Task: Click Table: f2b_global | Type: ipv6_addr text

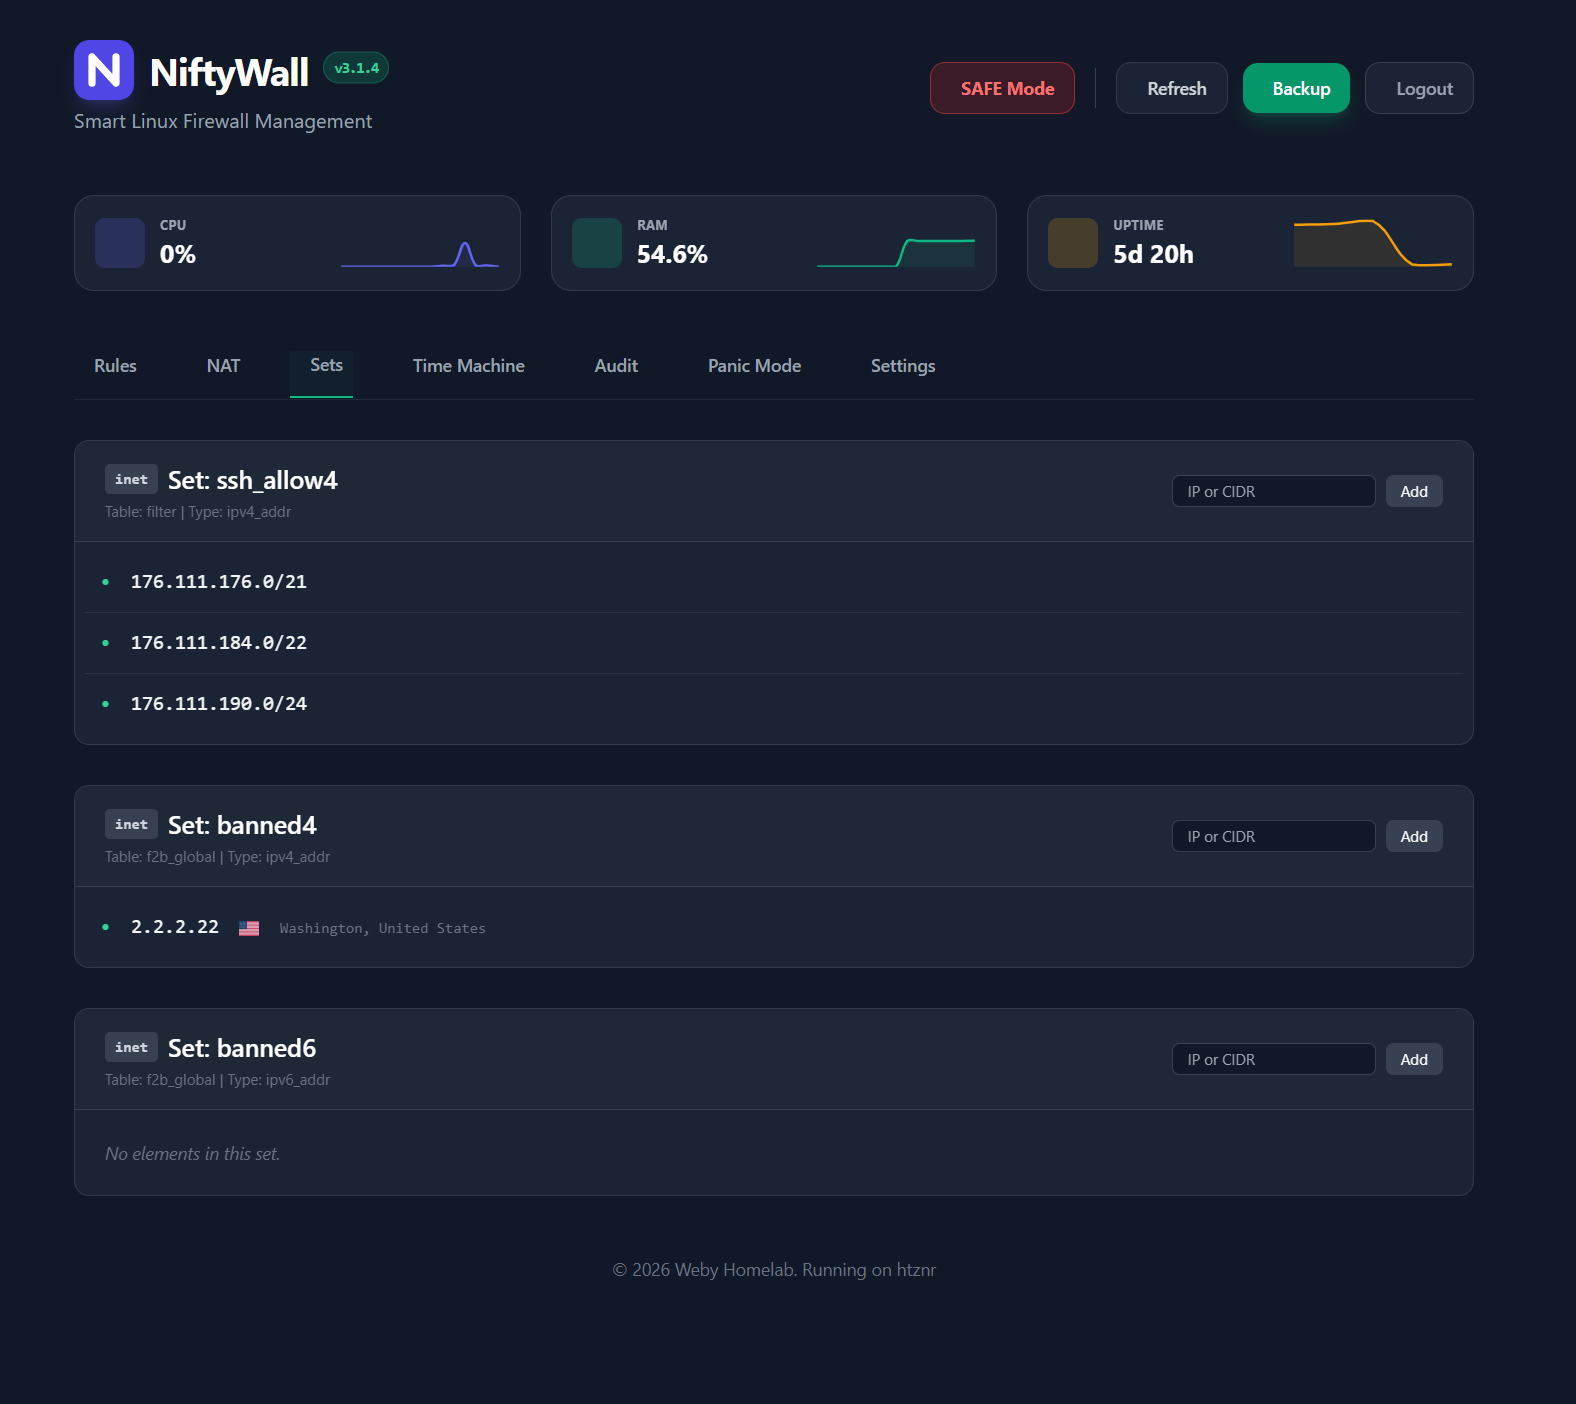Action: click(217, 1080)
